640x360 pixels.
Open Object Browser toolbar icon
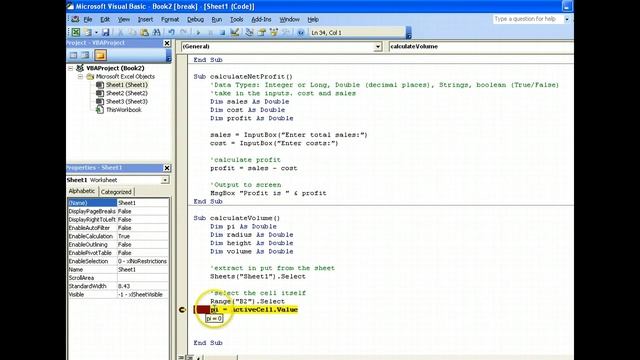coord(274,32)
